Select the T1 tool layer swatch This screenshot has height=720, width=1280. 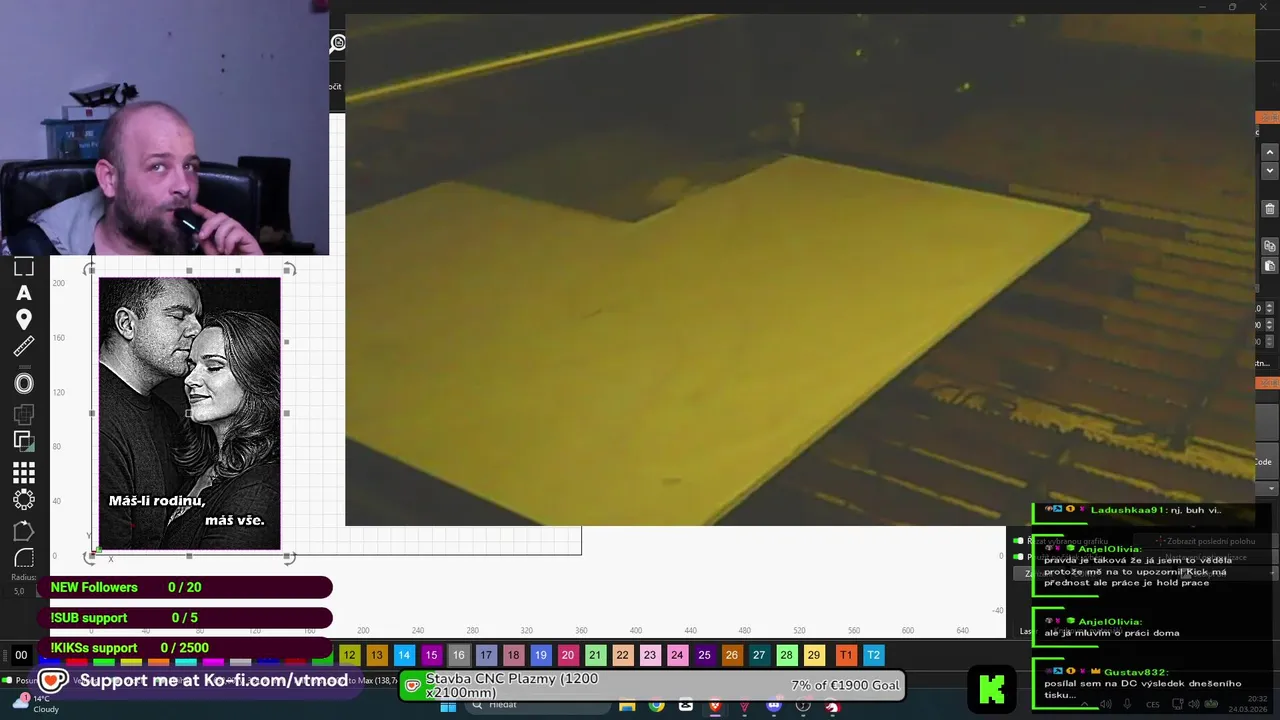pyautogui.click(x=846, y=656)
